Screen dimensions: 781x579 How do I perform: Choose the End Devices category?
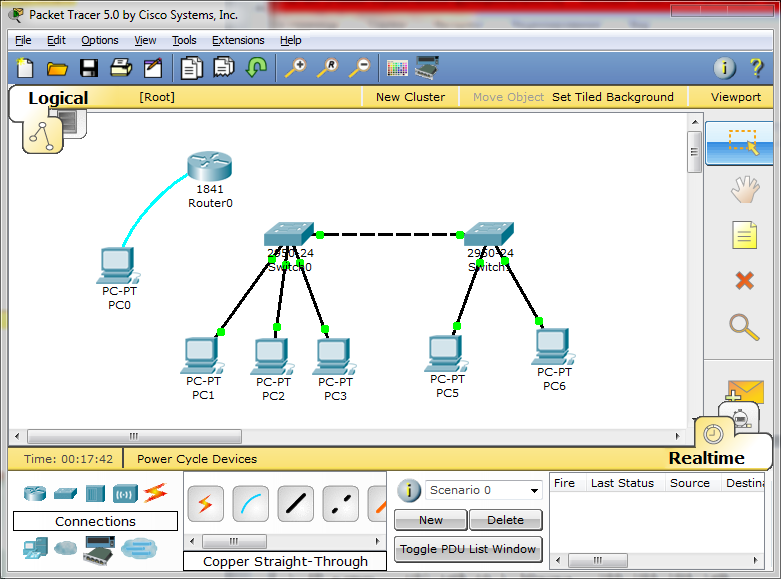[35, 549]
